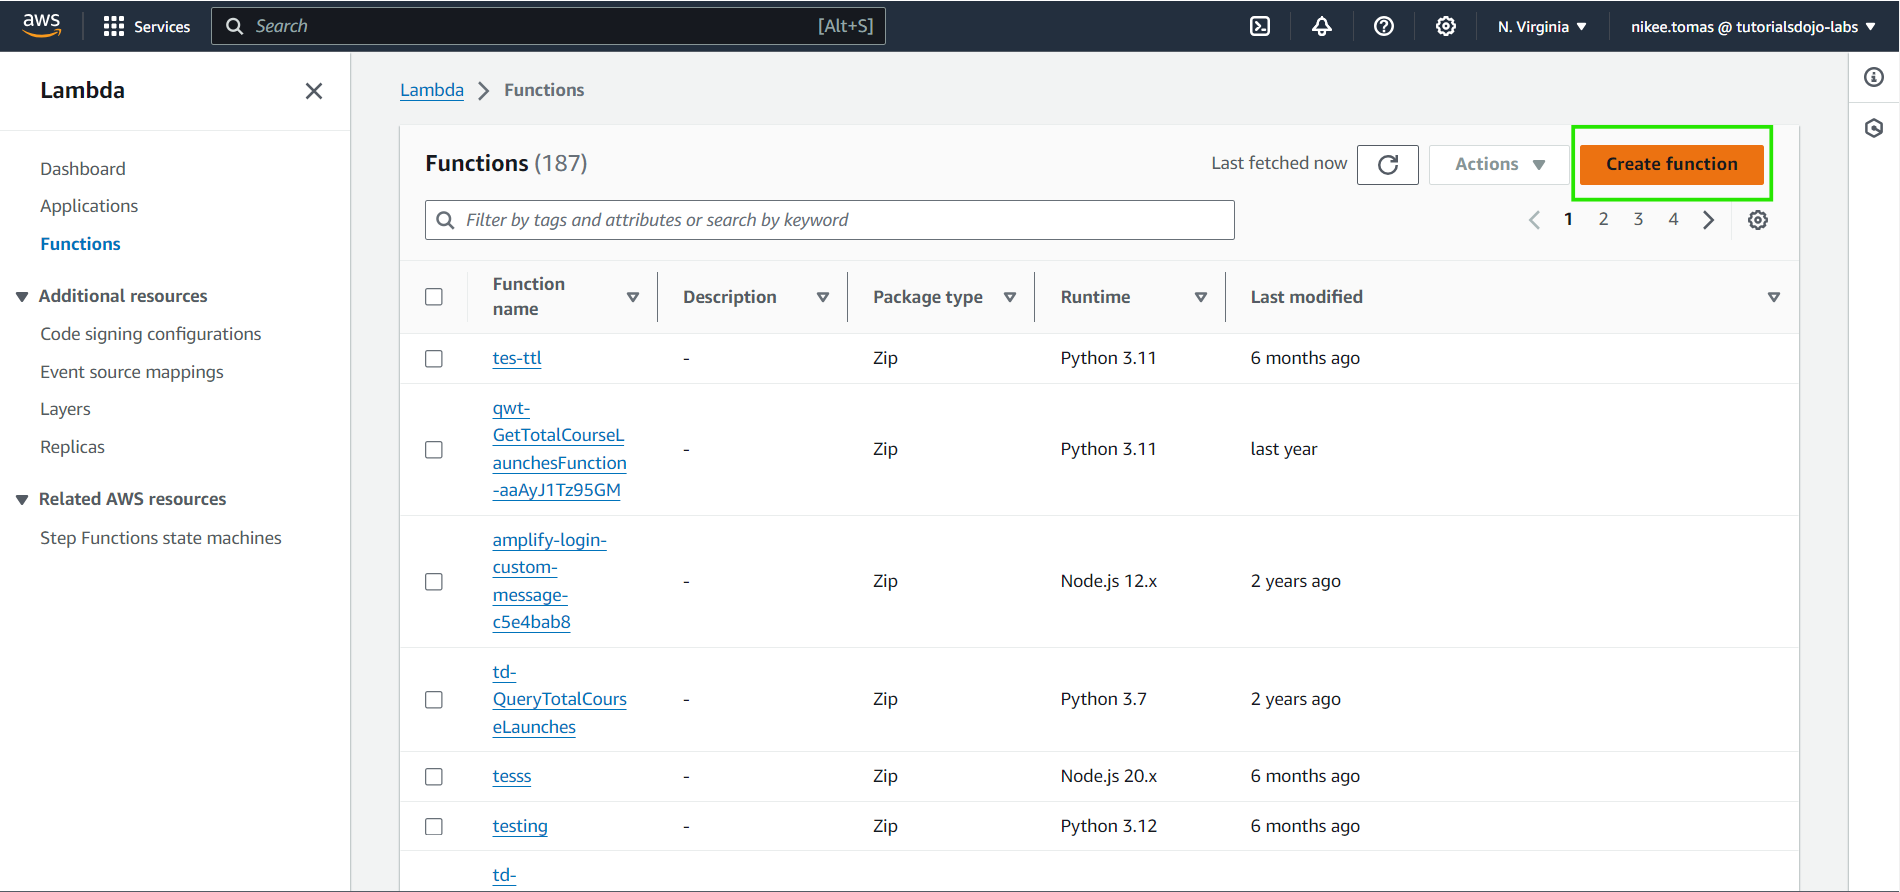Sort by Function name column arrow
Image resolution: width=1900 pixels, height=892 pixels.
[633, 297]
